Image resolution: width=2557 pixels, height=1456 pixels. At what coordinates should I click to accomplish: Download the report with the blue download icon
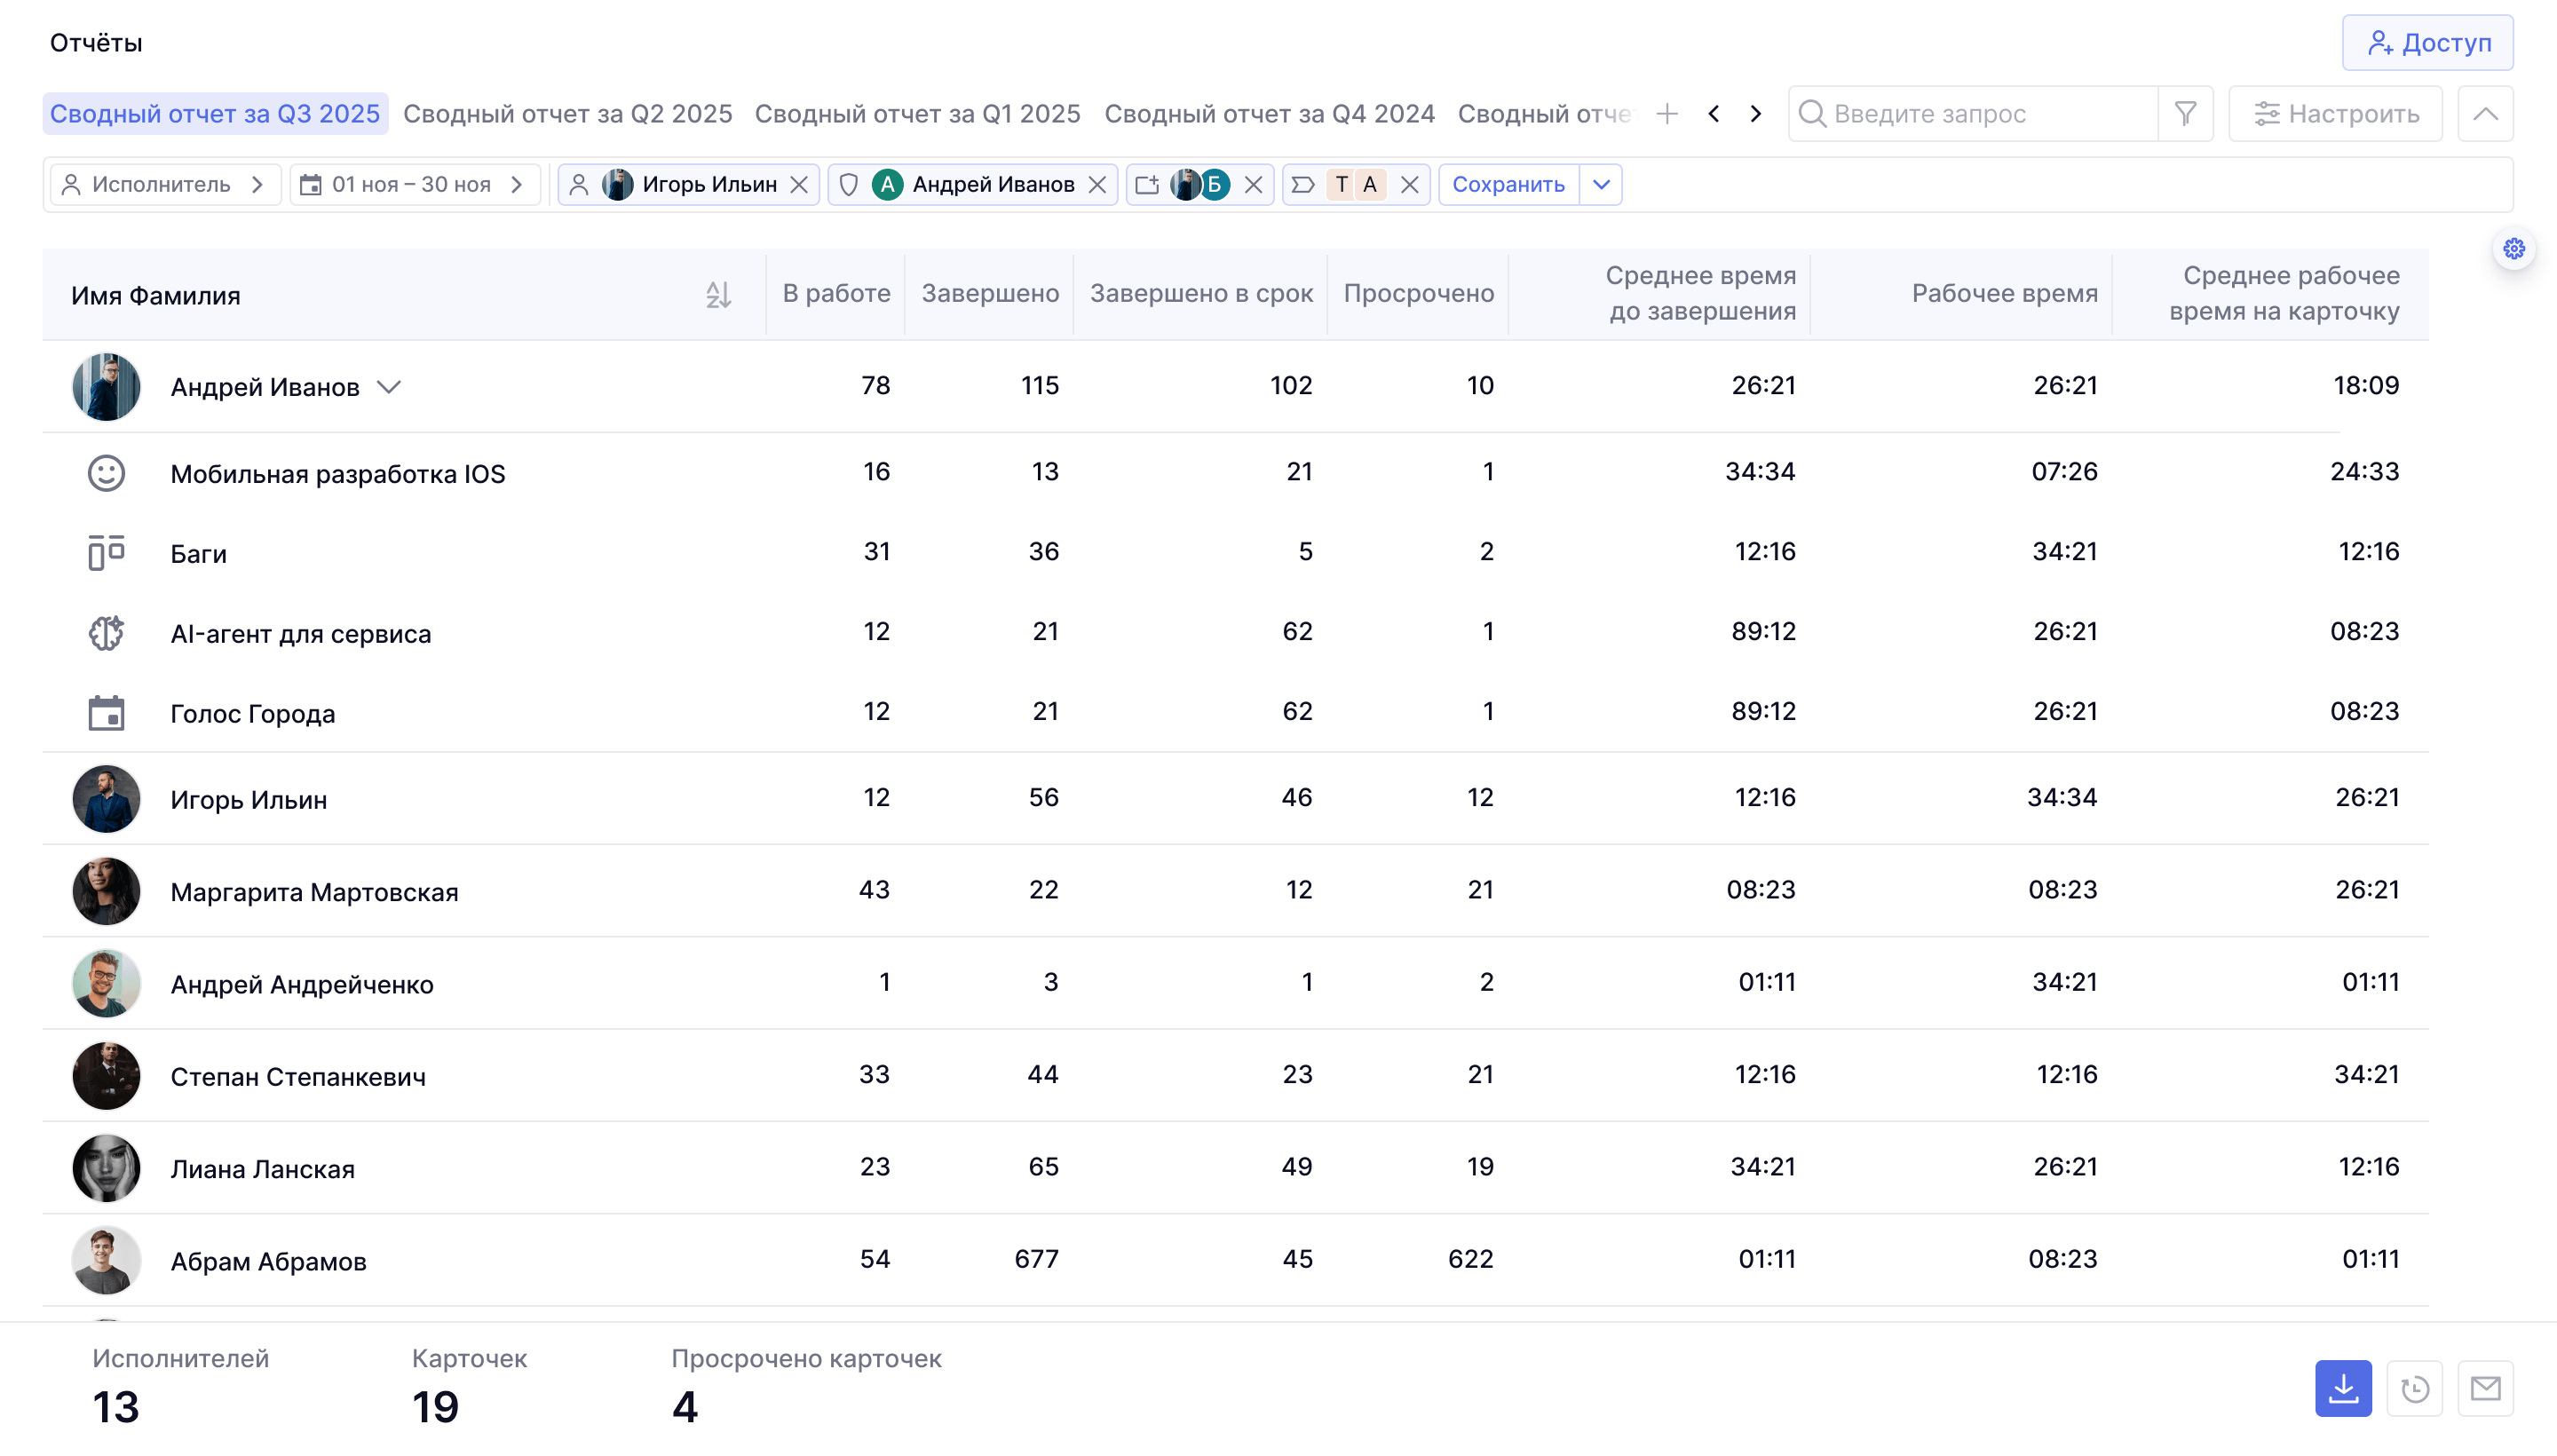click(2343, 1388)
